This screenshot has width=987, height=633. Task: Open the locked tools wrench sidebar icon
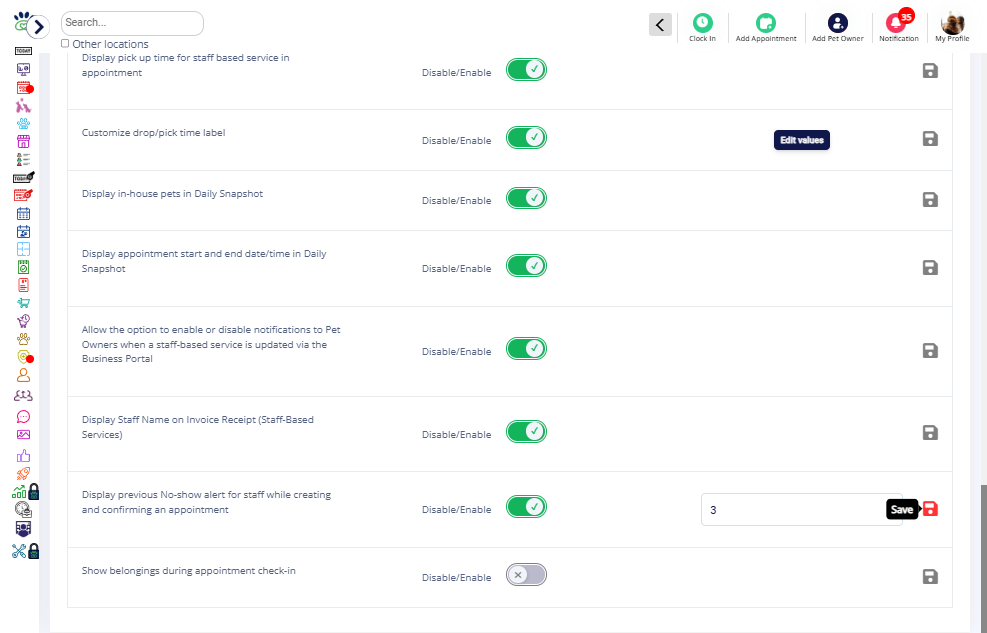25,551
